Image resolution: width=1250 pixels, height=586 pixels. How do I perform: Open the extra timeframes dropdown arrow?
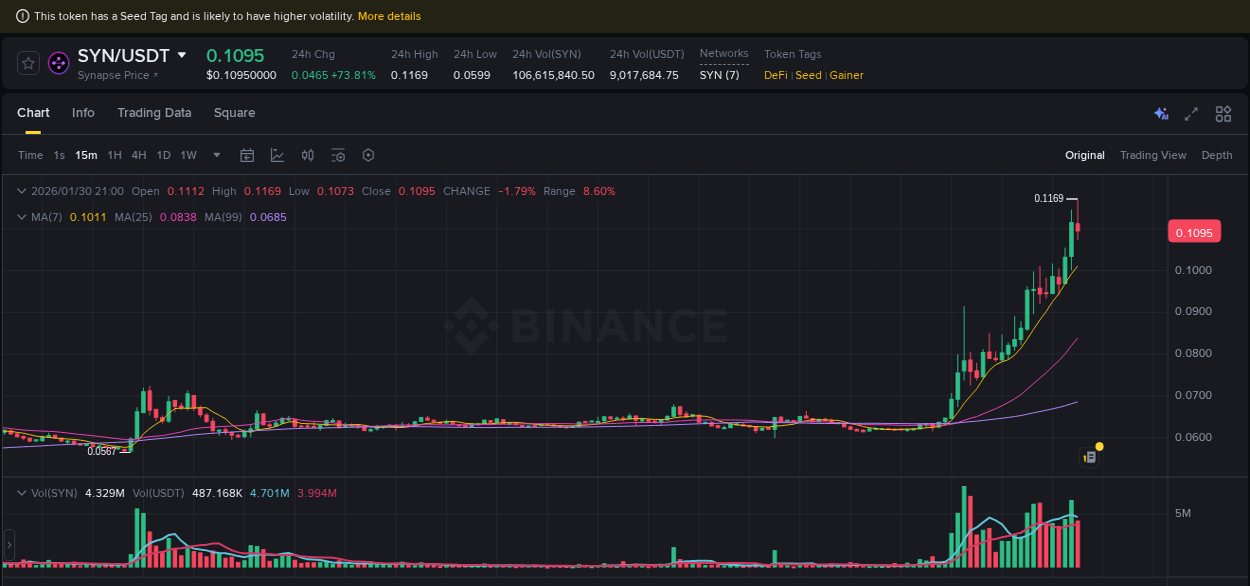click(x=216, y=155)
